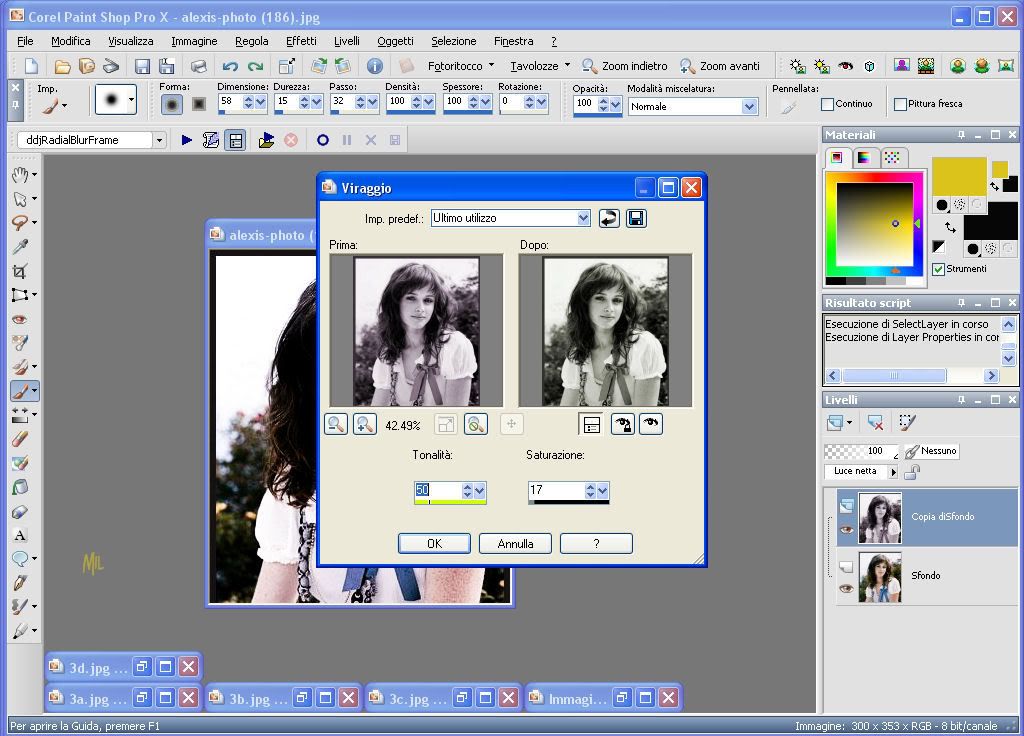Screen dimensions: 1024x736
Task: Select the Text tool
Action: 20,536
